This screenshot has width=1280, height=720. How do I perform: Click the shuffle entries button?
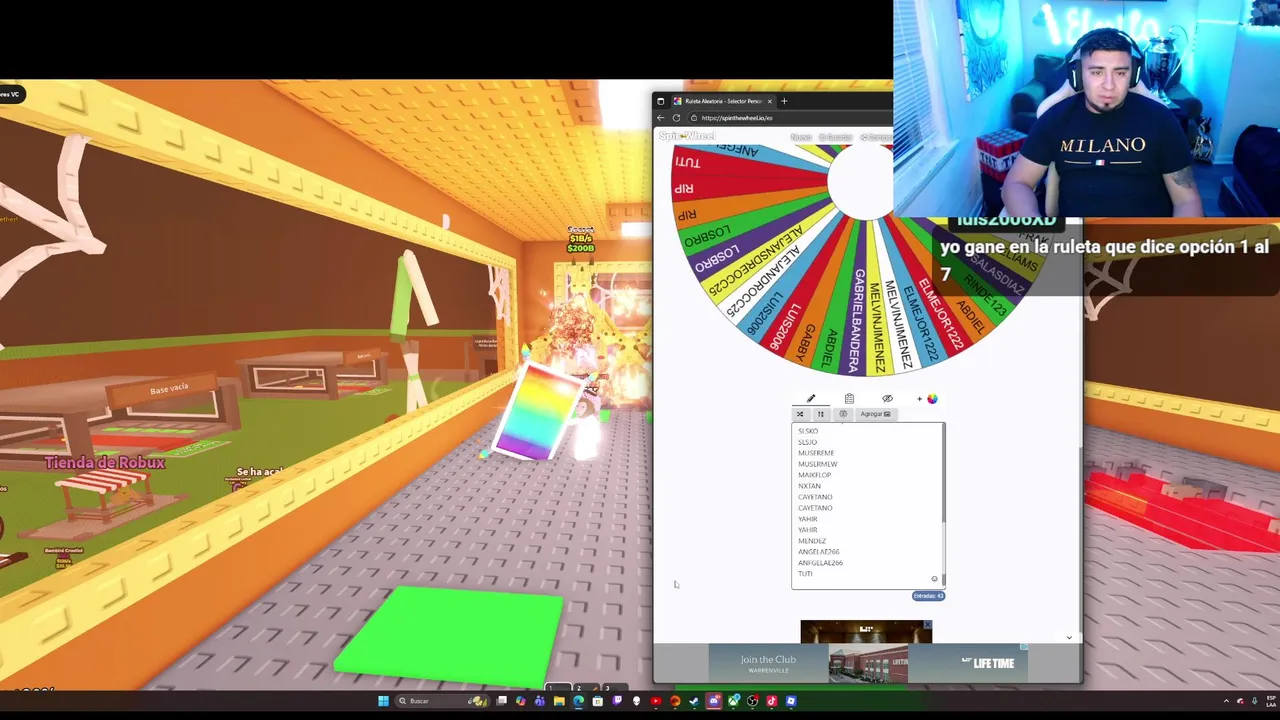click(x=800, y=414)
